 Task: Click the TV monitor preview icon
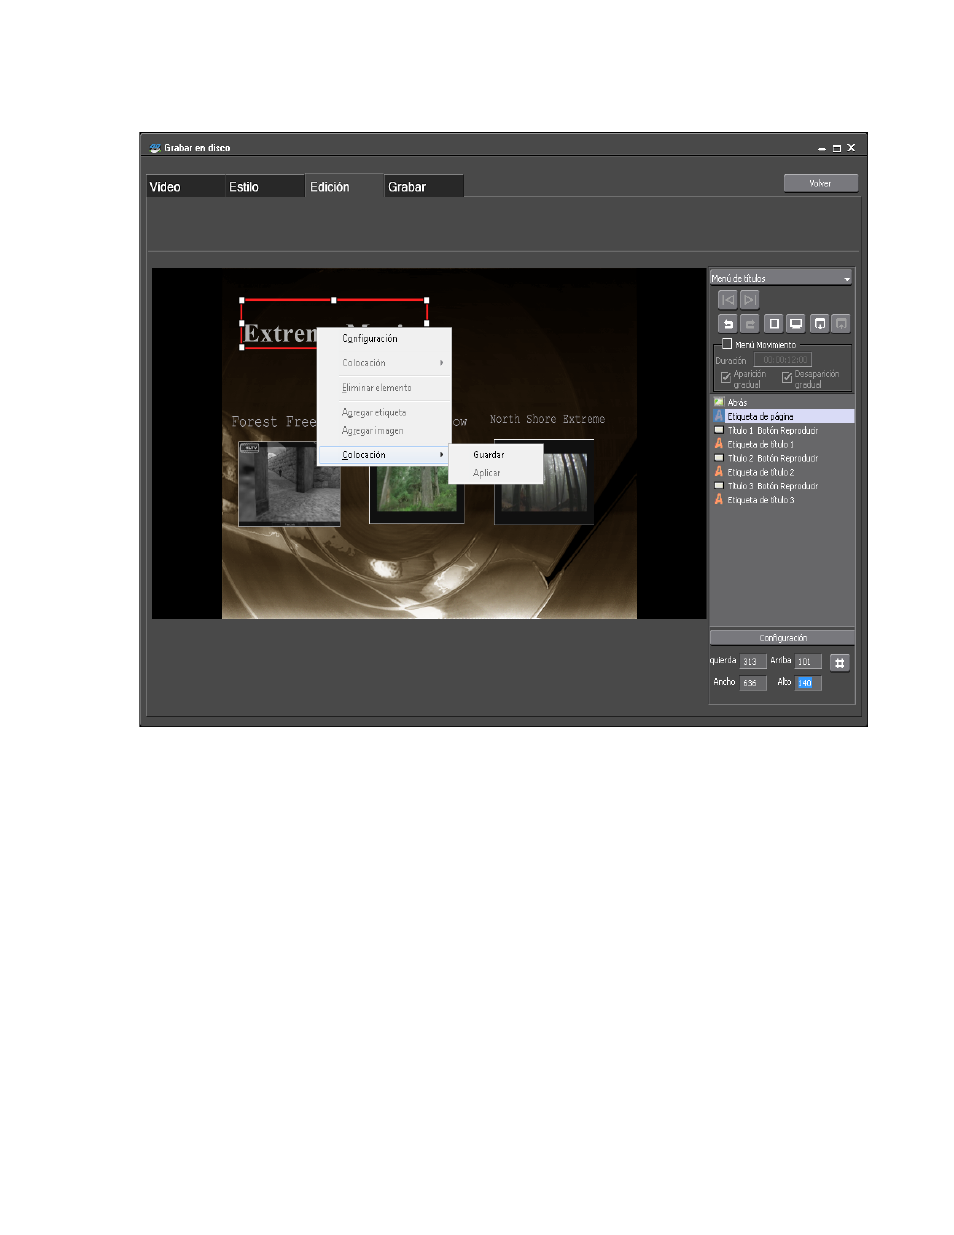[x=796, y=324]
